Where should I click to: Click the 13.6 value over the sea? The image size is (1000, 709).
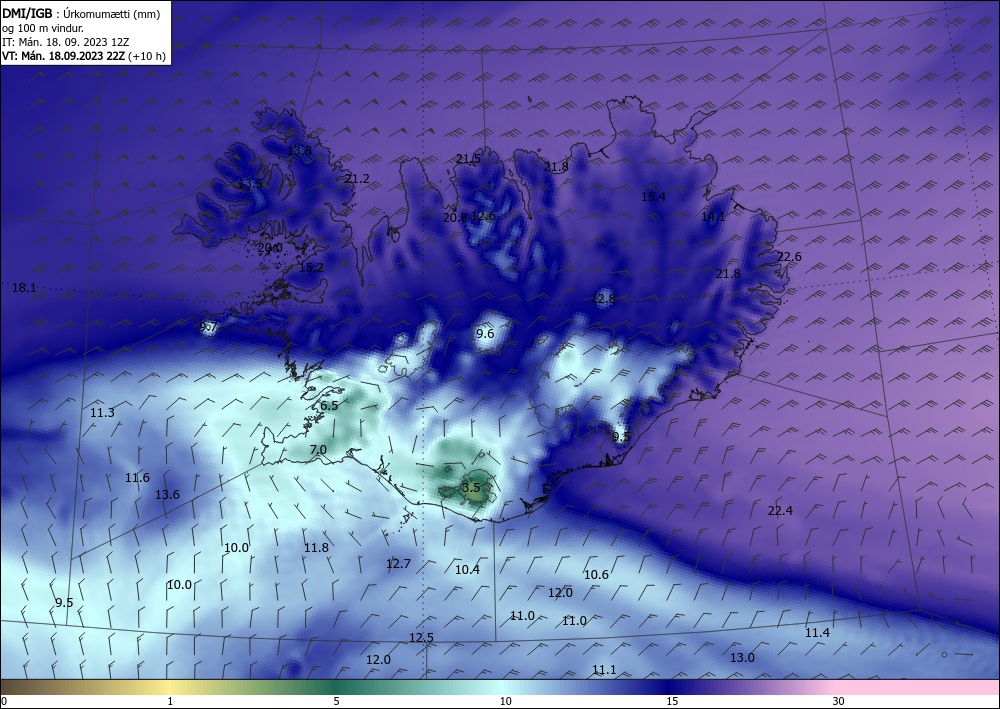pyautogui.click(x=167, y=494)
